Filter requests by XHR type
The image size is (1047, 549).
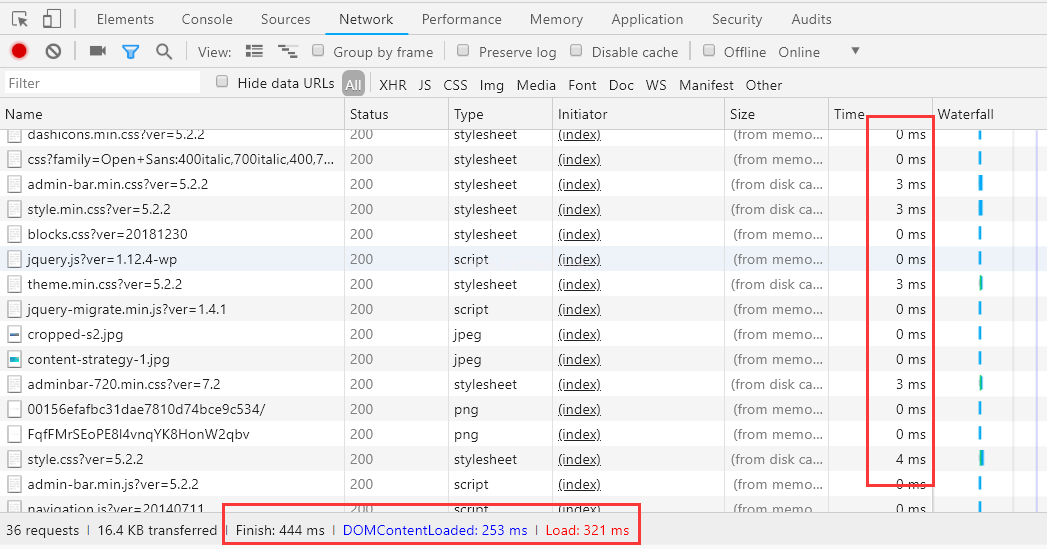click(392, 85)
